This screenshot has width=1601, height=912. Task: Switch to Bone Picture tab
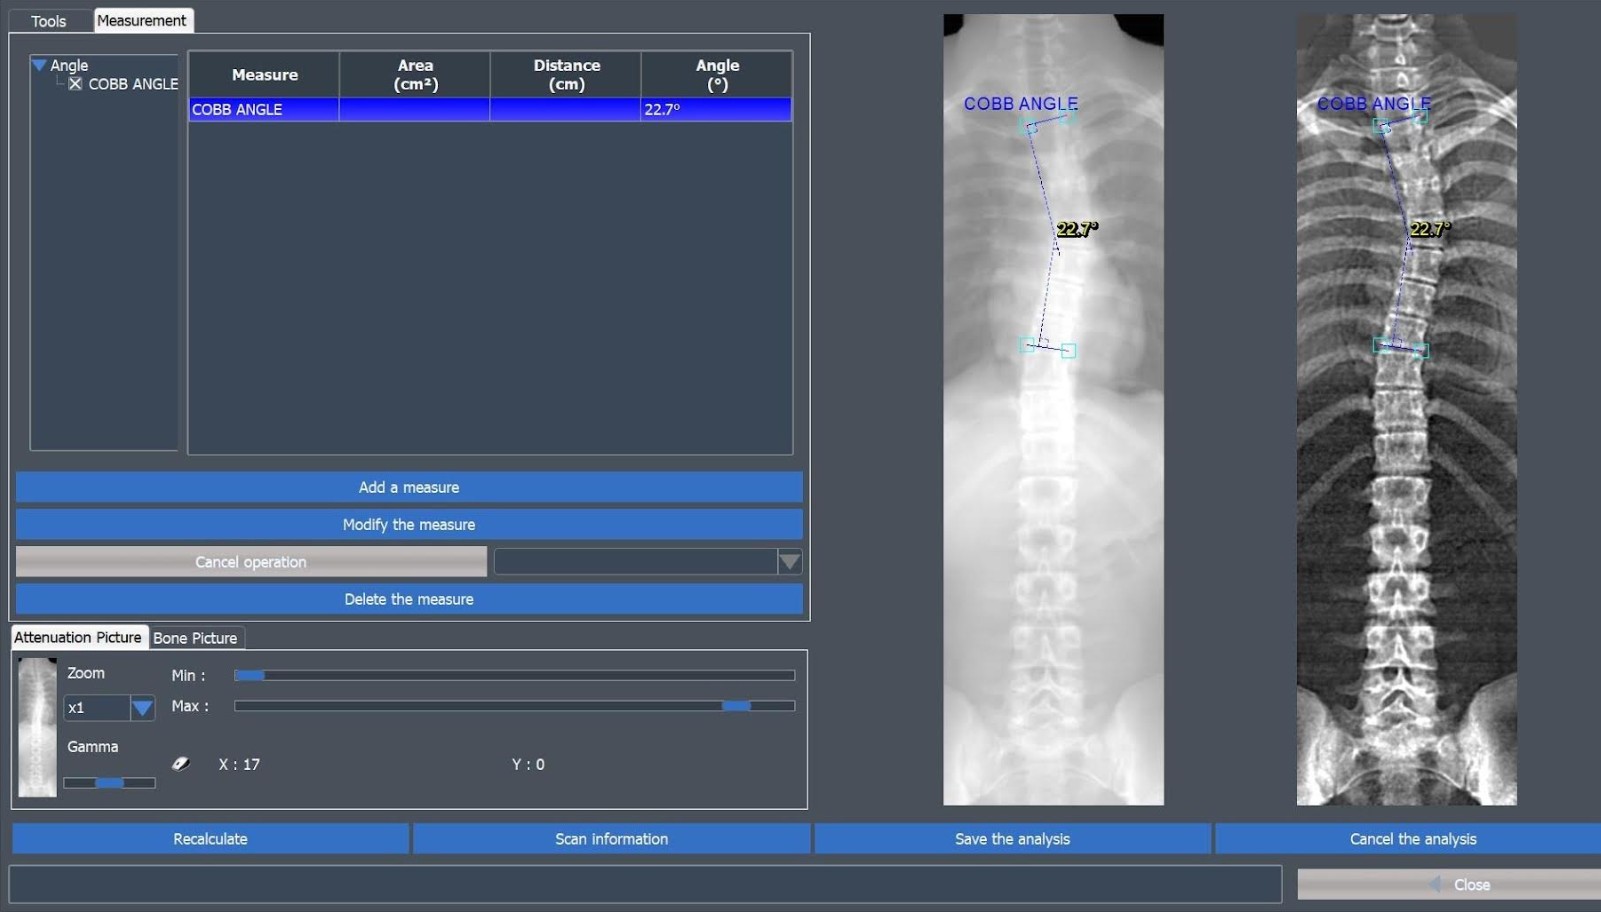point(195,638)
